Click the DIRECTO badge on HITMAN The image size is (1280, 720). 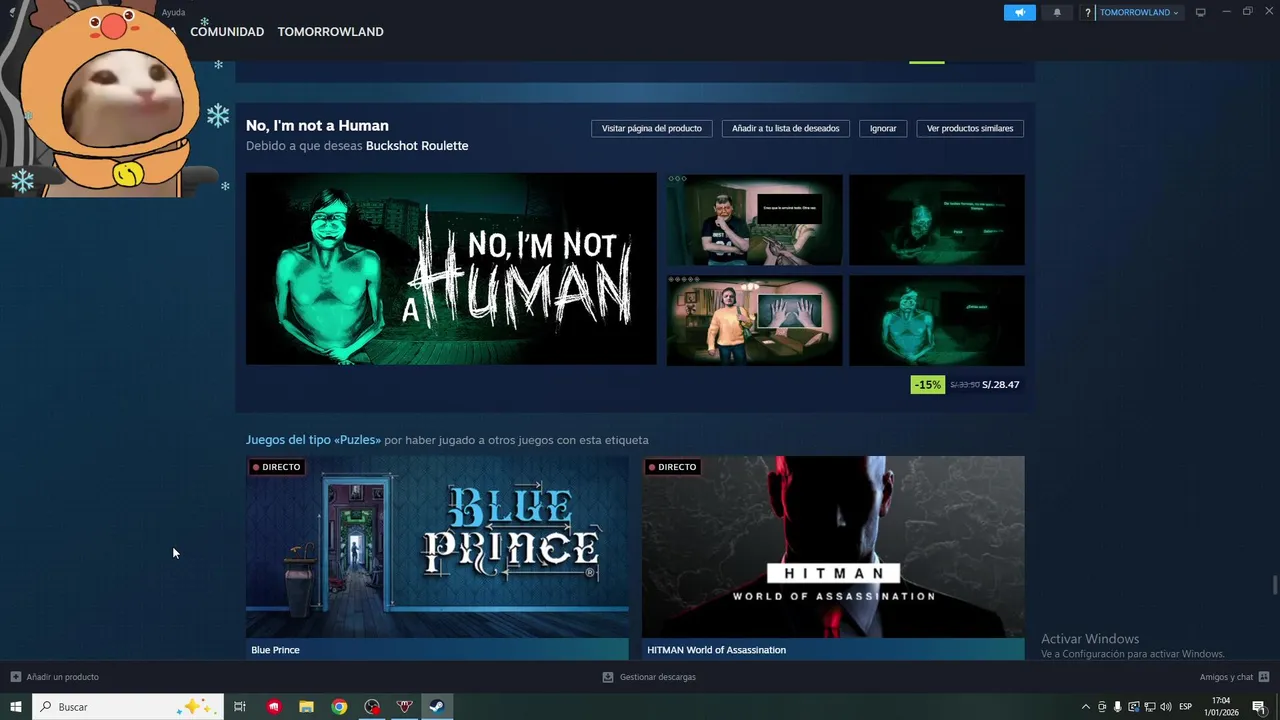pos(672,467)
